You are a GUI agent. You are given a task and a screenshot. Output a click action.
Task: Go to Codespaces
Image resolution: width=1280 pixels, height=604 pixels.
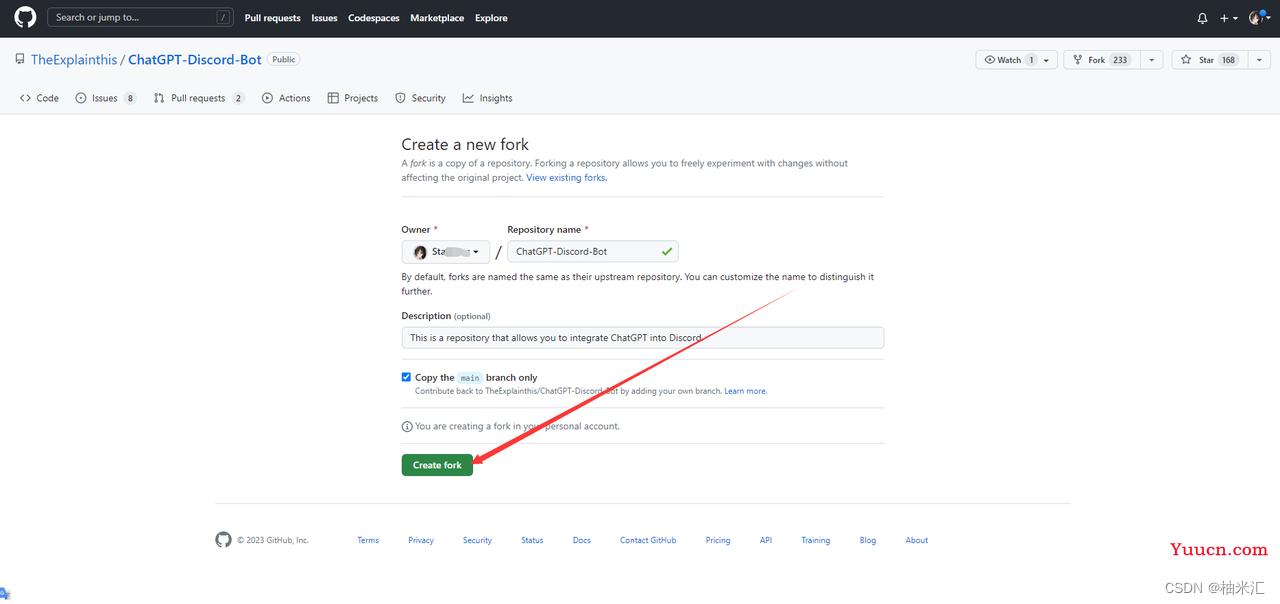374,18
